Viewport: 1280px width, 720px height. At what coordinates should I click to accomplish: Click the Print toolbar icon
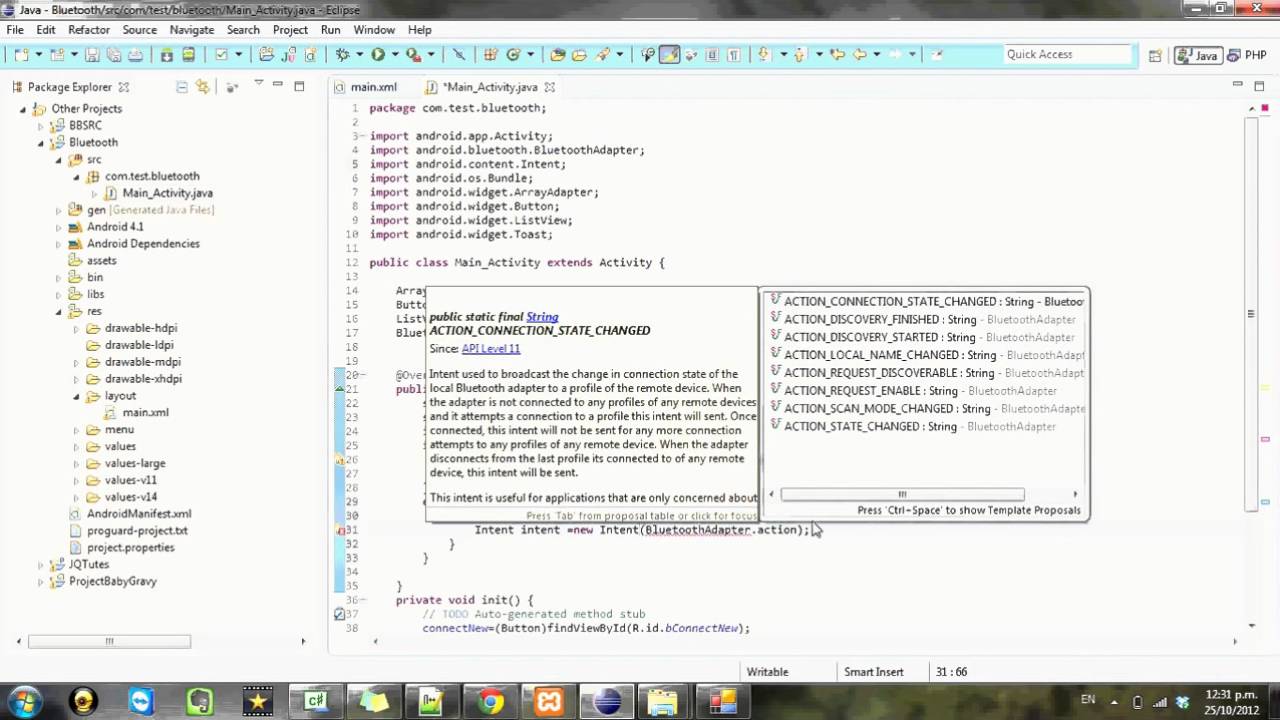(x=135, y=55)
